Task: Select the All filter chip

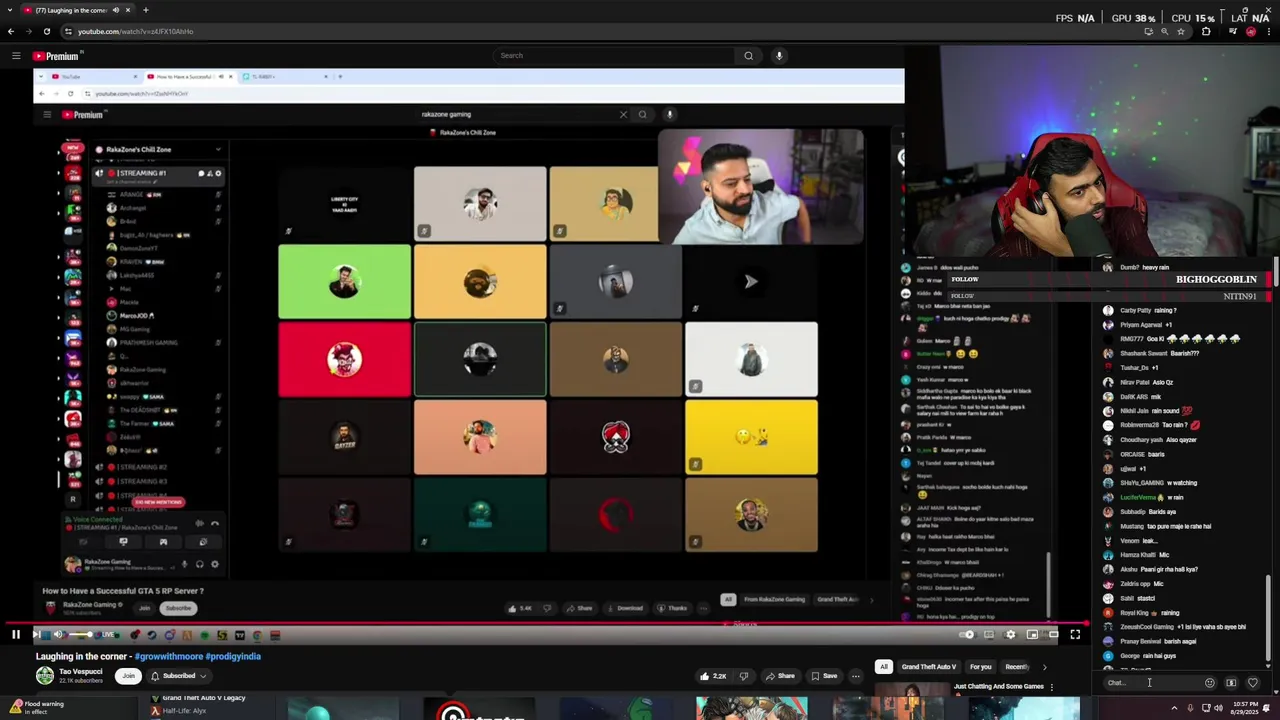Action: click(883, 667)
